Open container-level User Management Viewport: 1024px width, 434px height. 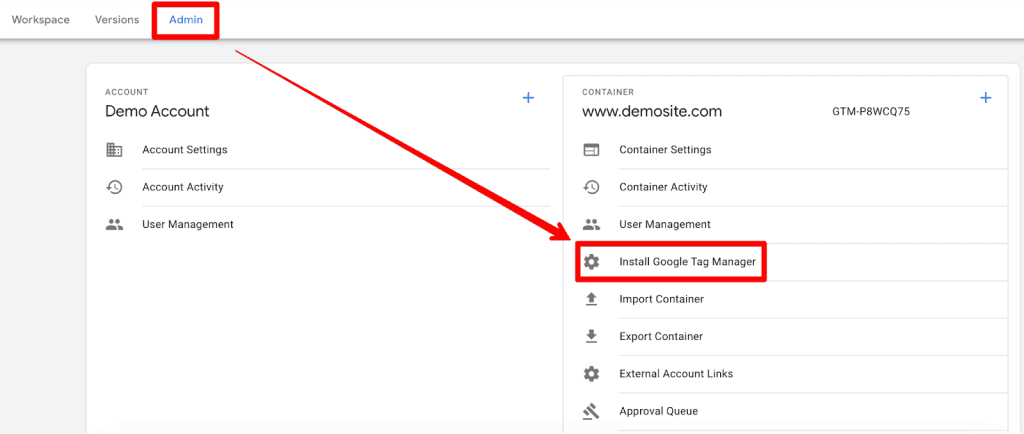[x=665, y=225]
